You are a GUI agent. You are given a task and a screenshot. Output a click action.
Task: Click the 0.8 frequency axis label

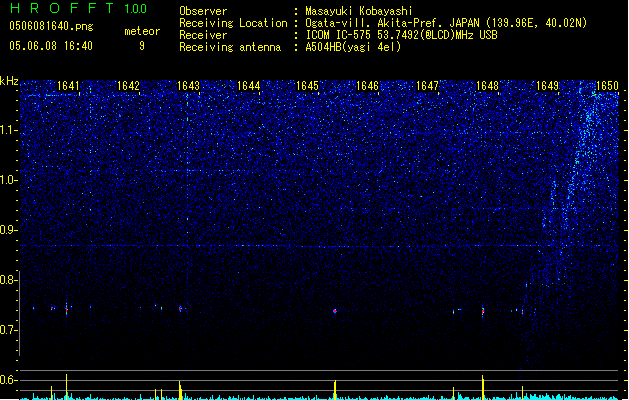click(x=8, y=280)
